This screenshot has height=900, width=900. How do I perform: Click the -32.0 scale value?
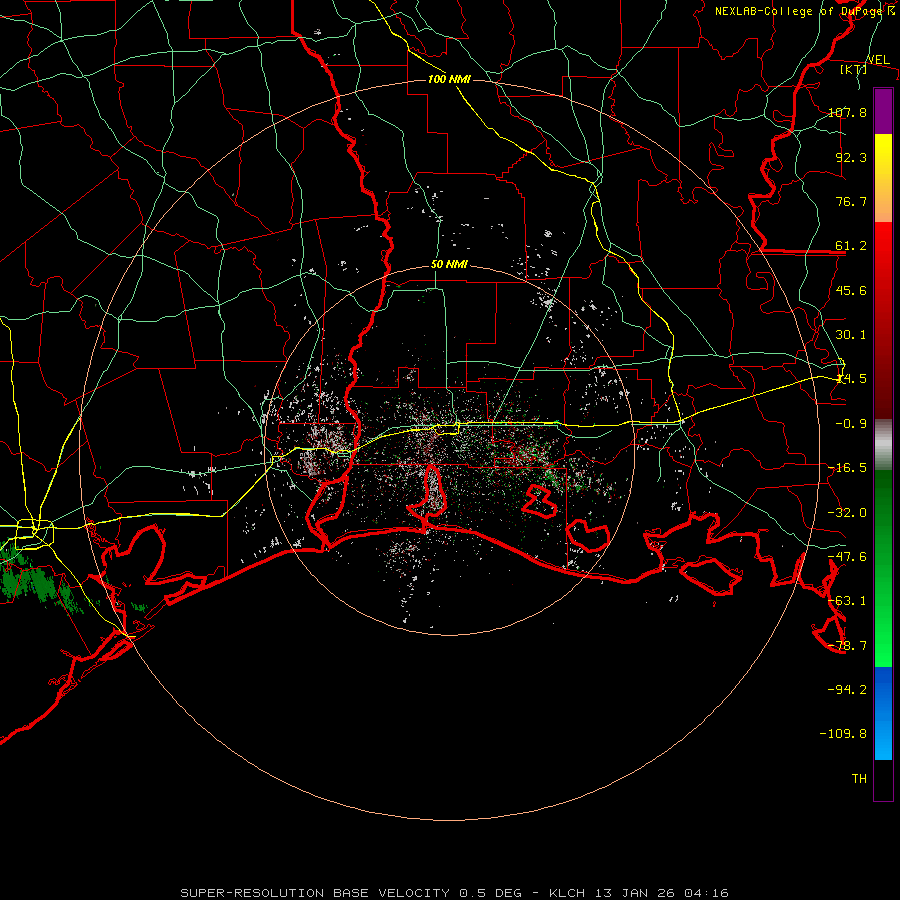tap(847, 513)
